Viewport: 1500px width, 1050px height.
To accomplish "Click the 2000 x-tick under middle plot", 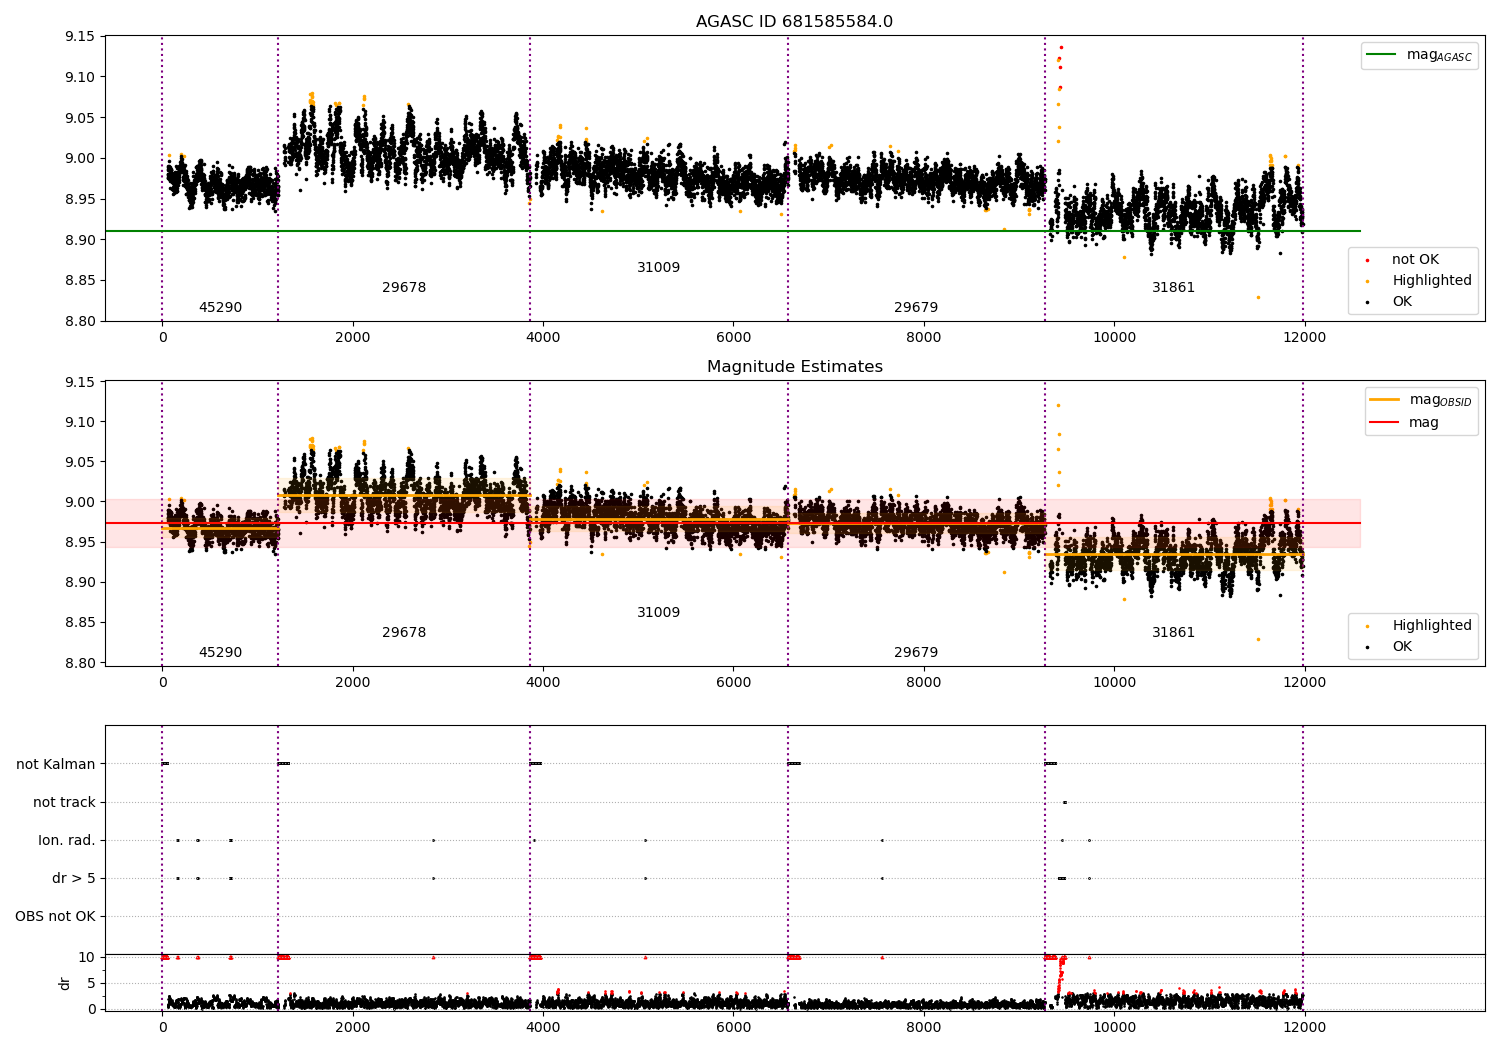I will [x=353, y=683].
